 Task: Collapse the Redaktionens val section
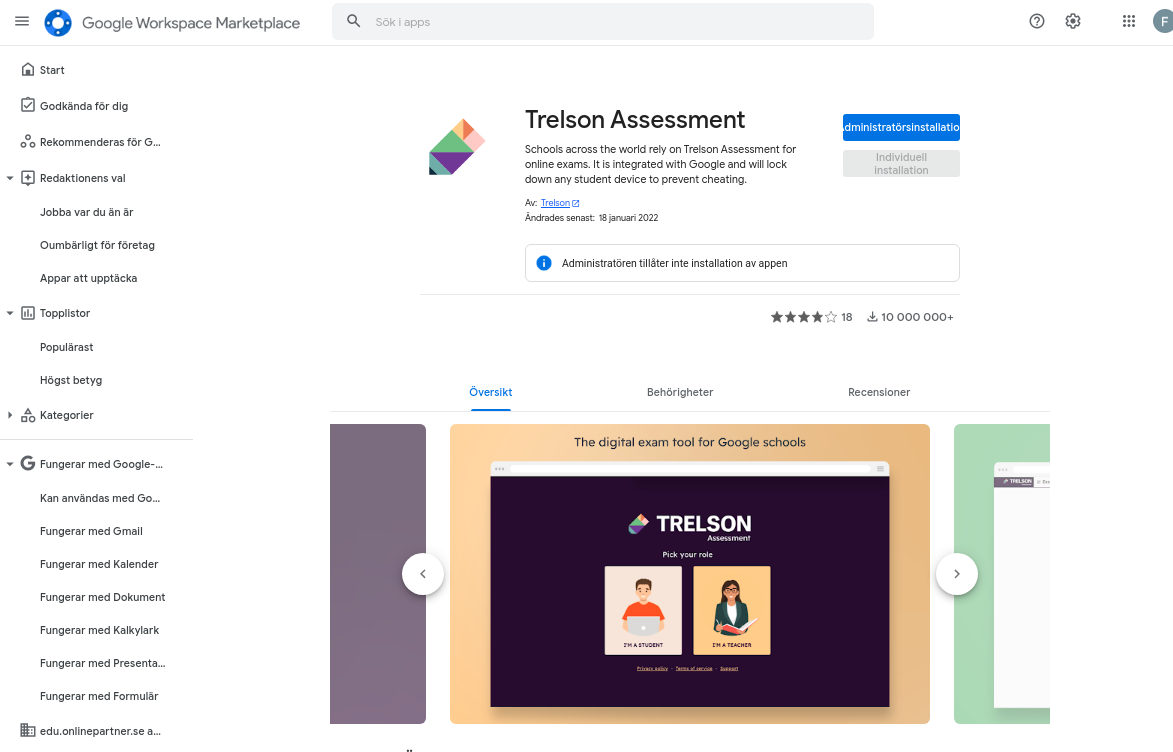point(10,178)
